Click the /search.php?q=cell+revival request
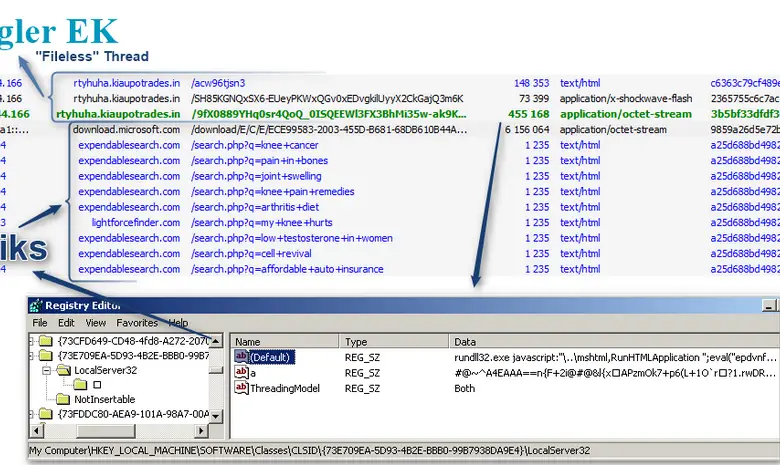780x465 pixels. (251, 254)
